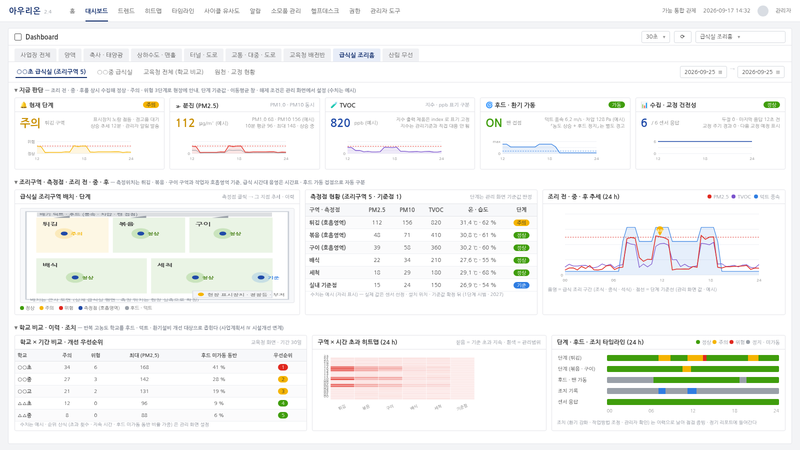800x450 pixels.
Task: Click the bar chart icon on 수집·교정 건전성 card
Action: click(x=644, y=105)
